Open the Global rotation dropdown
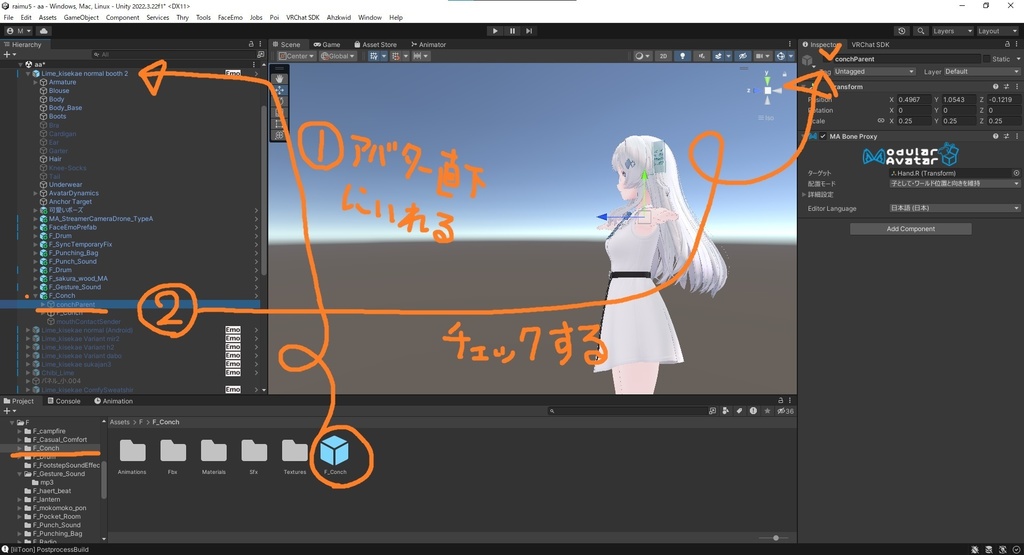 point(338,56)
